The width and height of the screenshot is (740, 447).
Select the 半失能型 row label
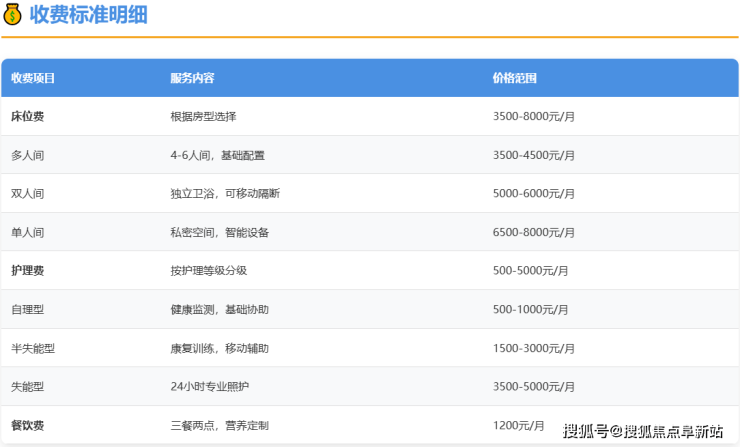click(x=32, y=348)
